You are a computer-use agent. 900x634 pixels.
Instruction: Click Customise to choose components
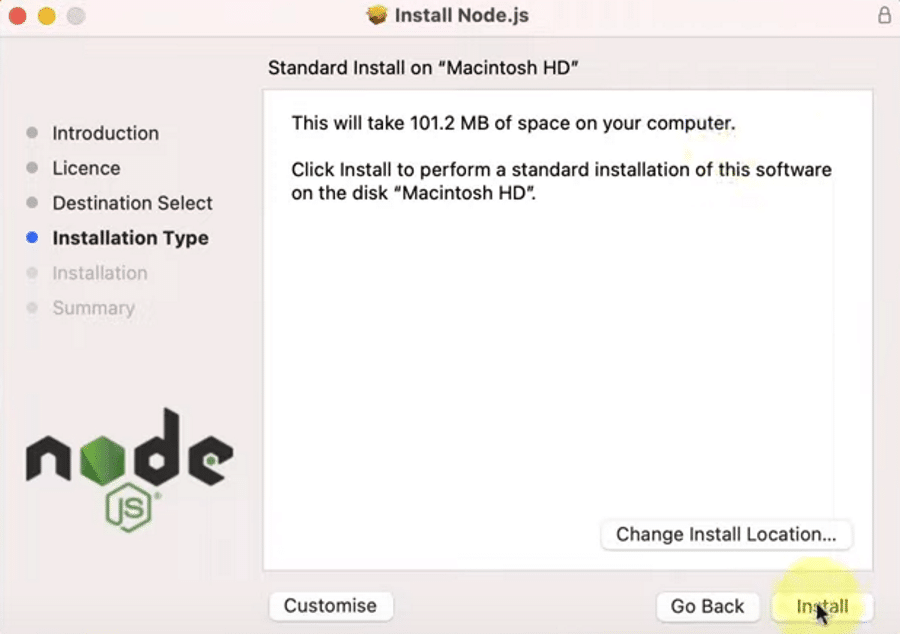coord(331,606)
